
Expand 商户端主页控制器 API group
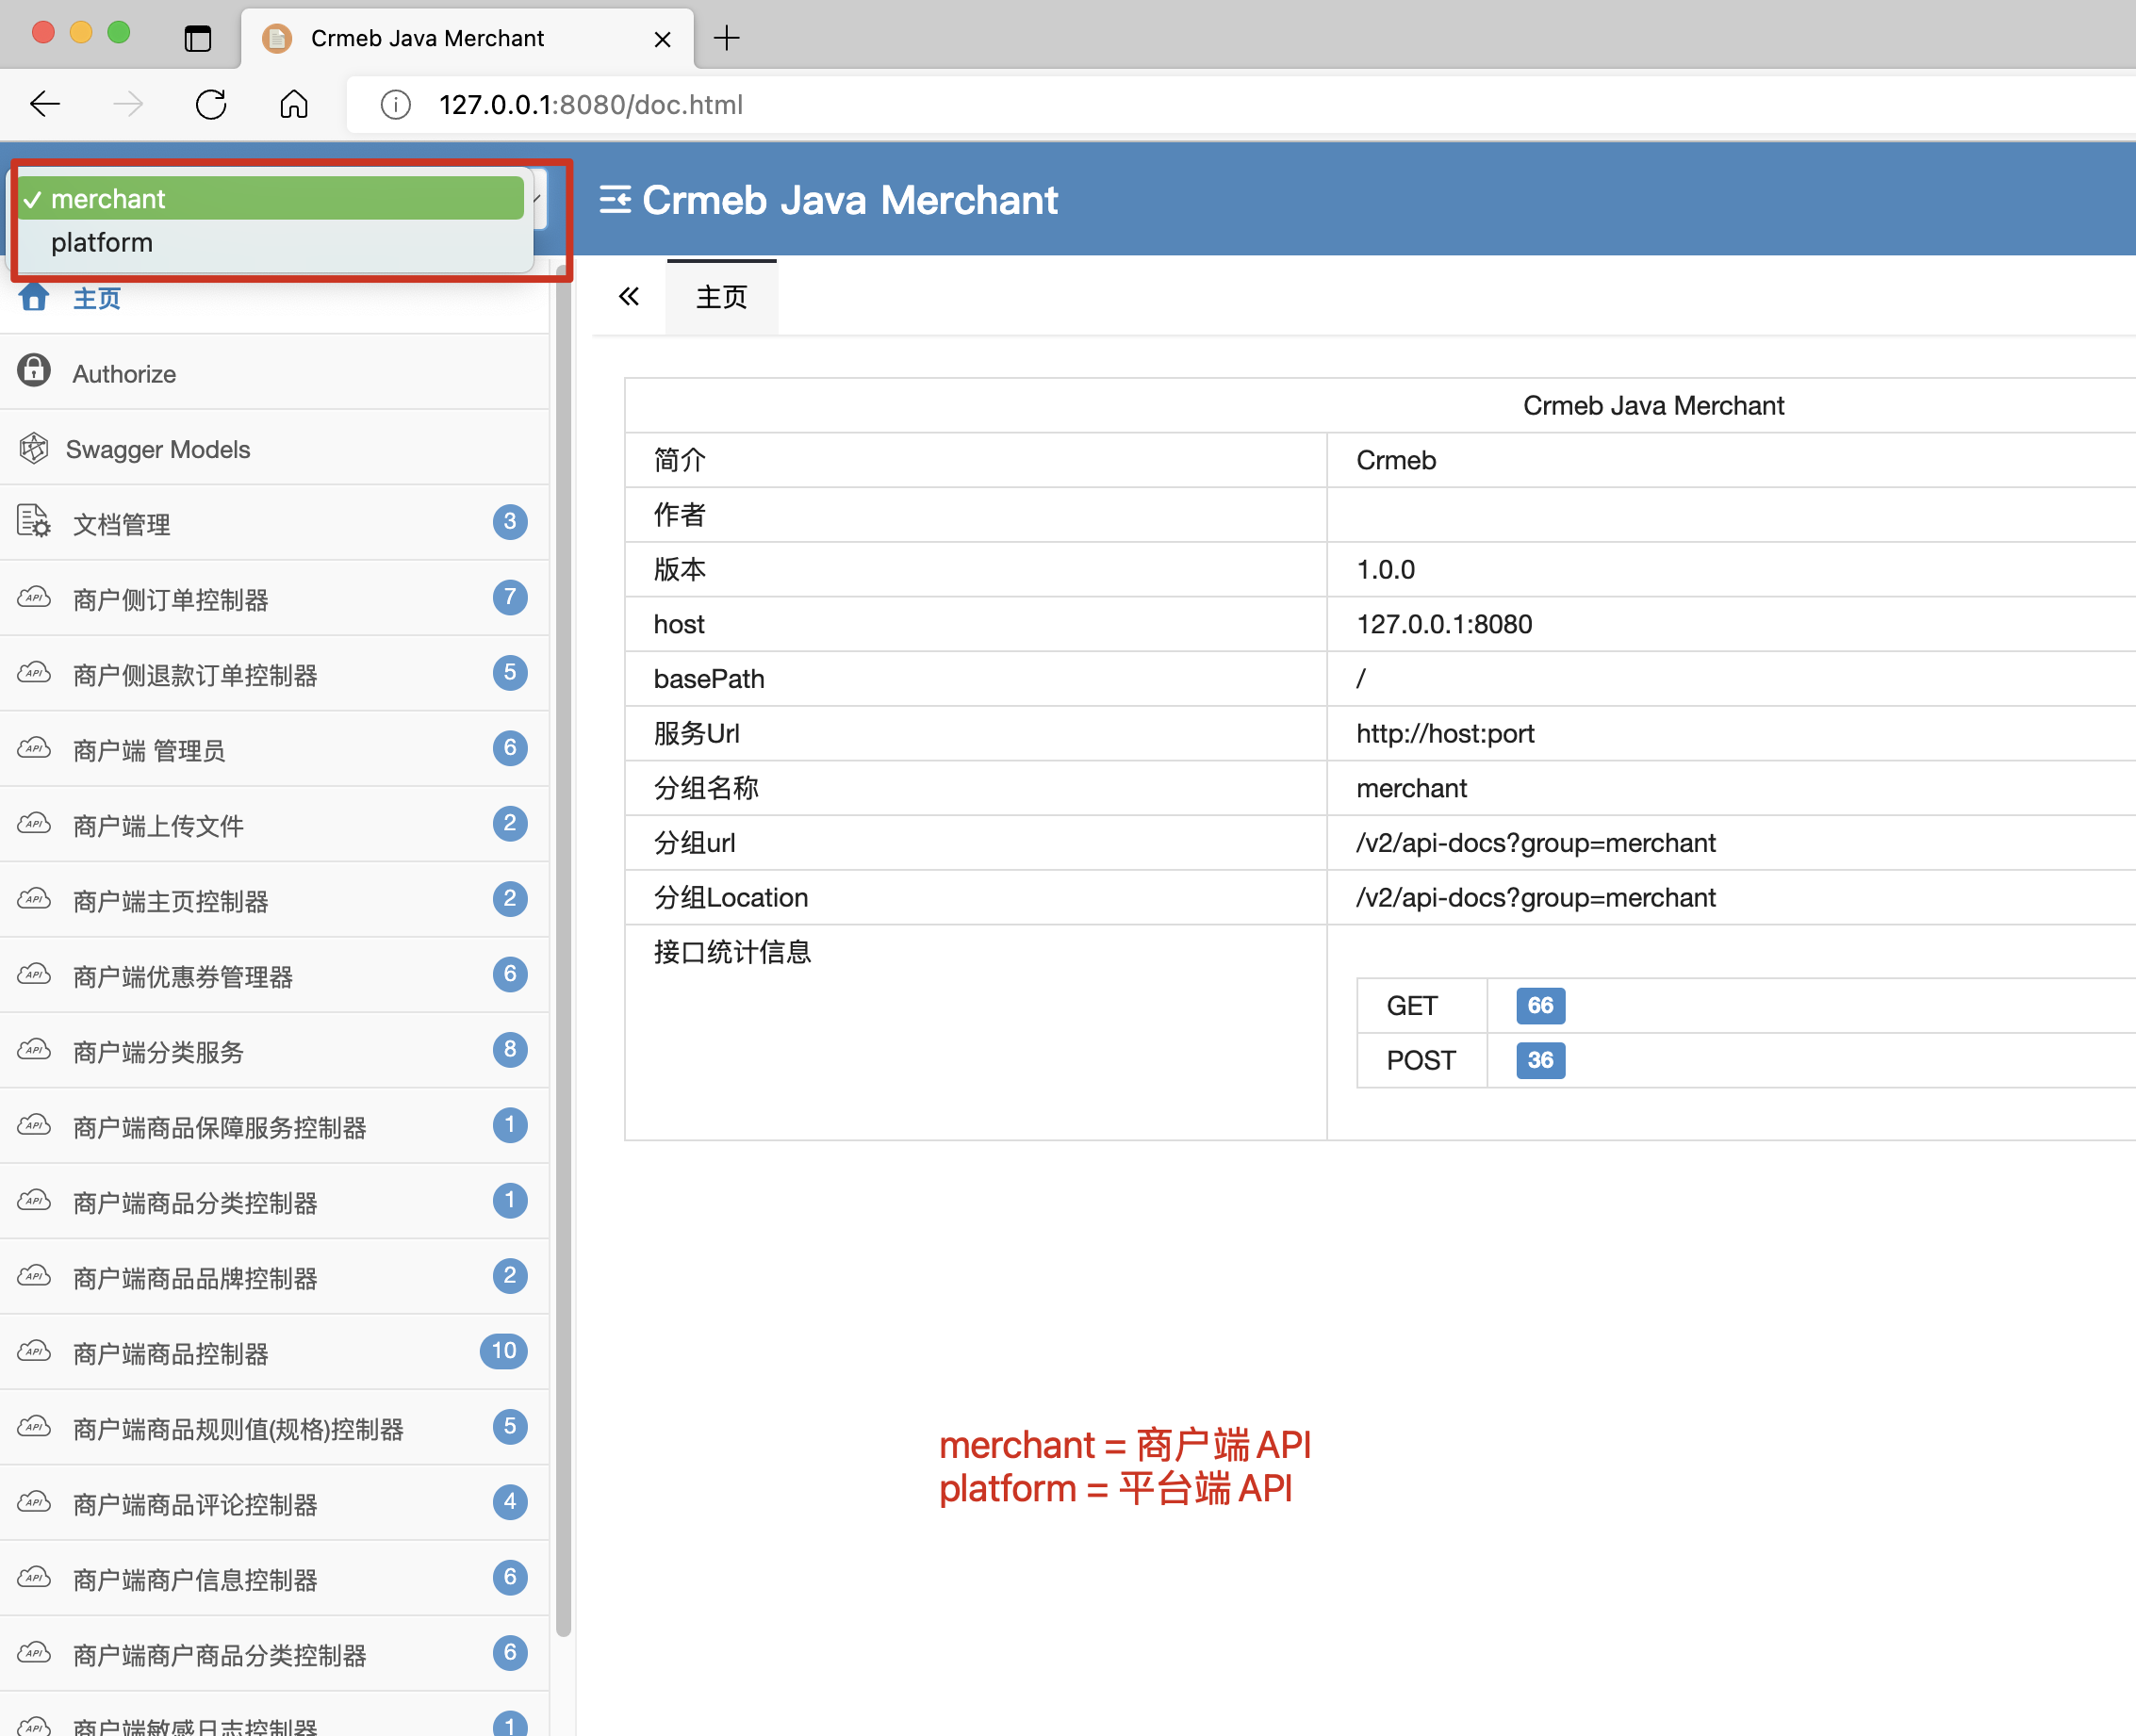[x=274, y=900]
